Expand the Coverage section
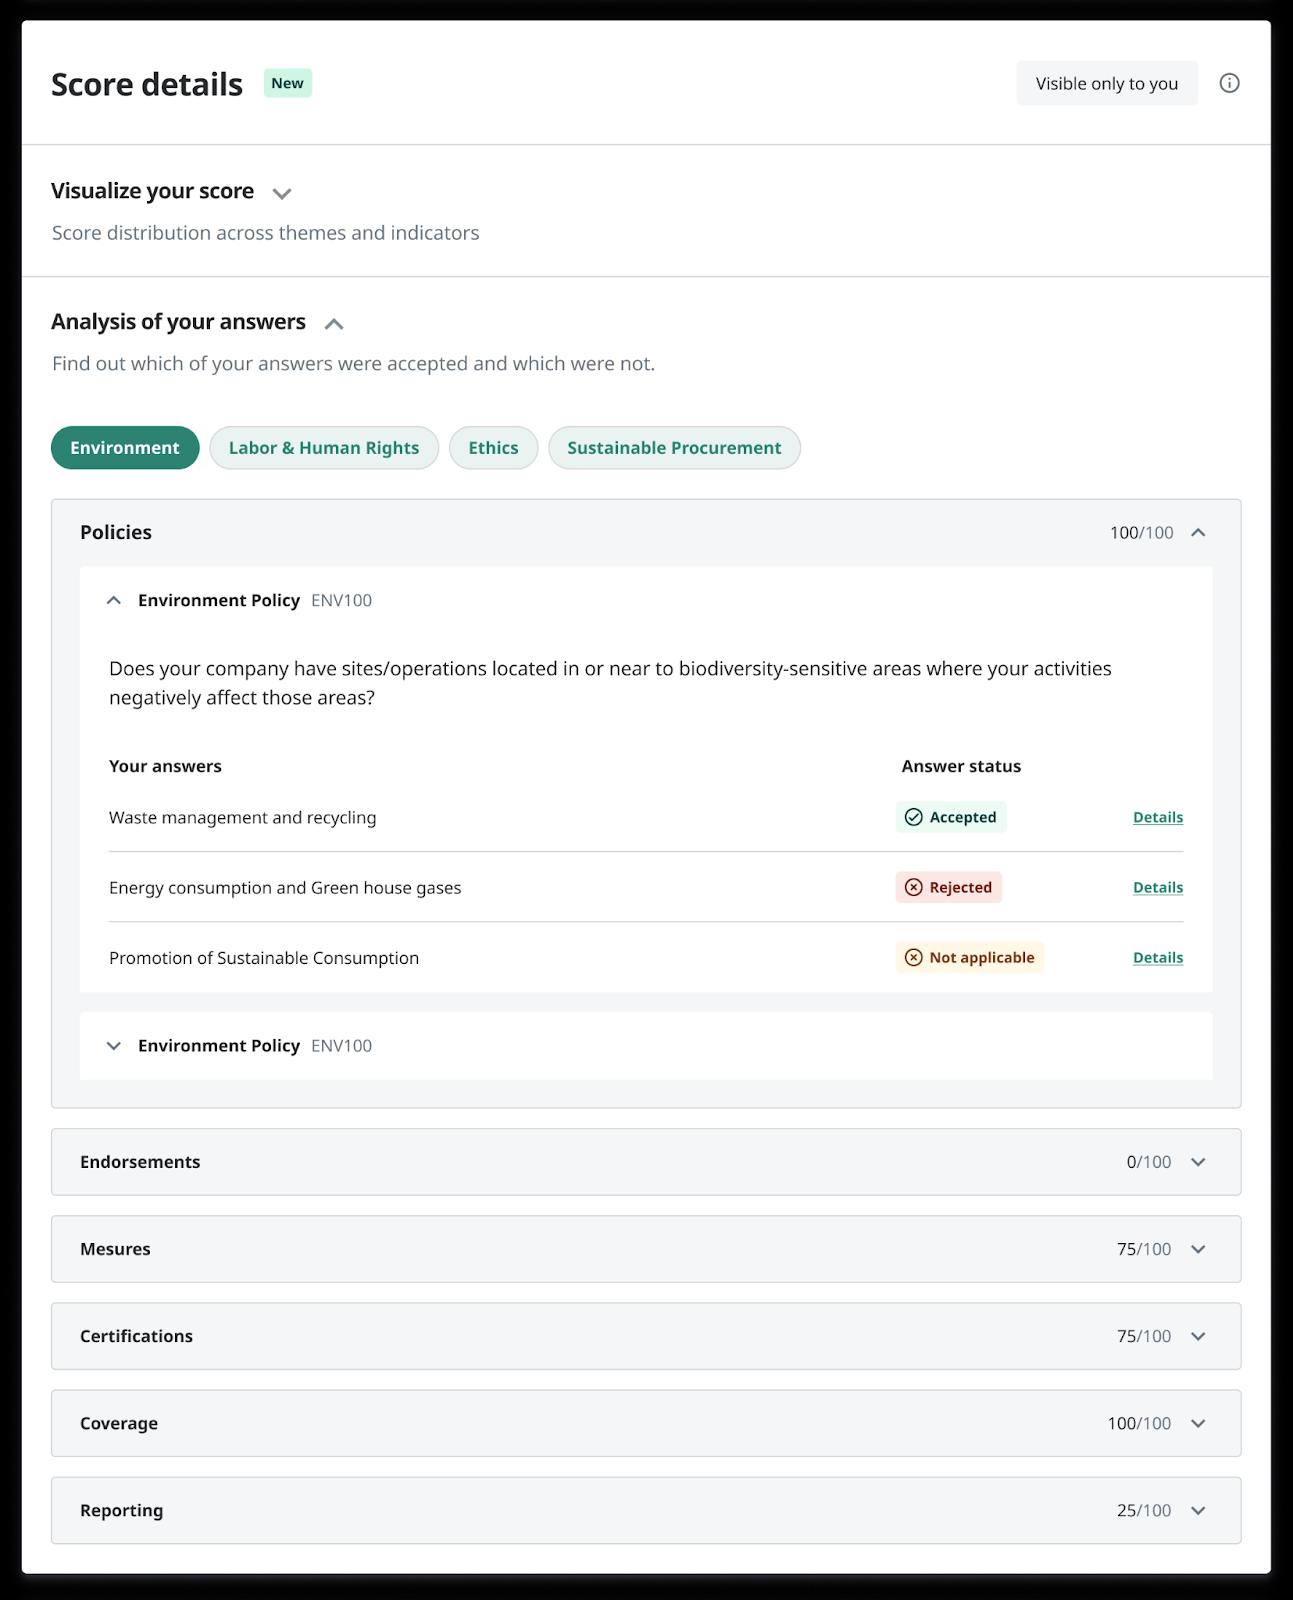Screen dimensions: 1293x1600 1197,1423
